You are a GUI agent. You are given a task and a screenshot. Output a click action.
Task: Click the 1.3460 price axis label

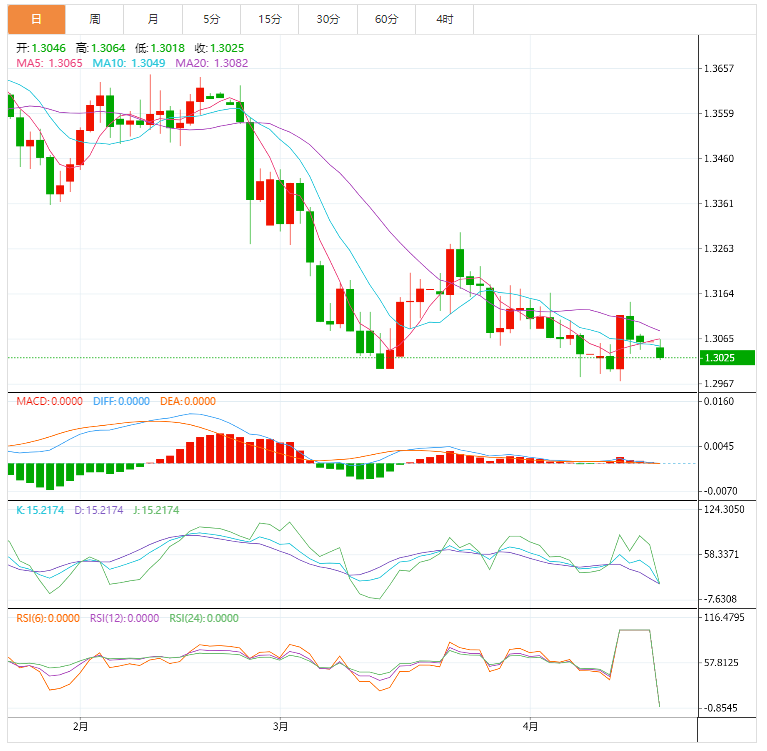(x=719, y=159)
